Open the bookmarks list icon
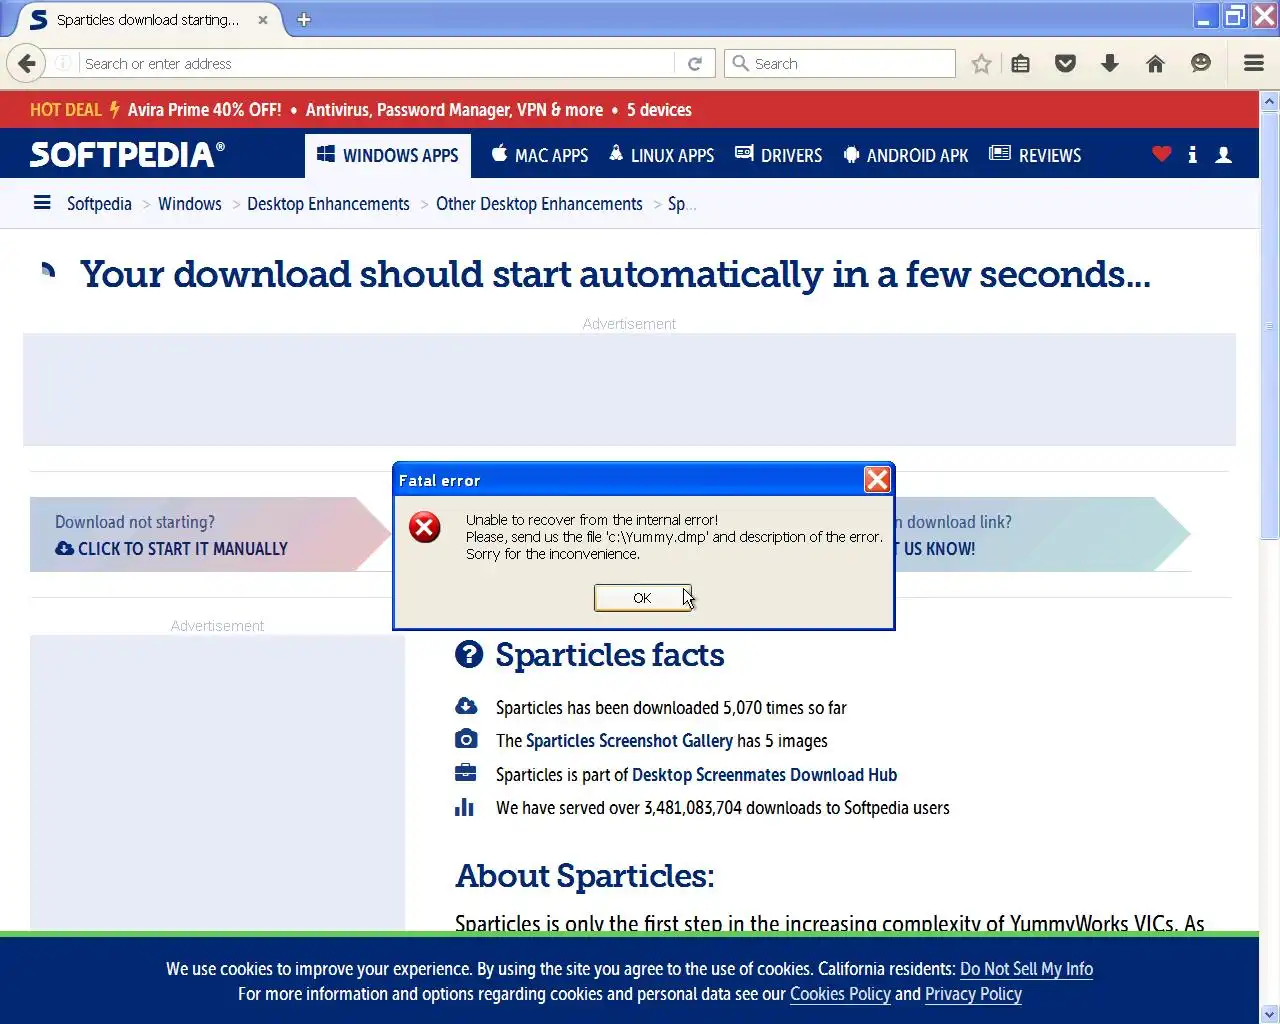The image size is (1280, 1024). coord(1020,63)
